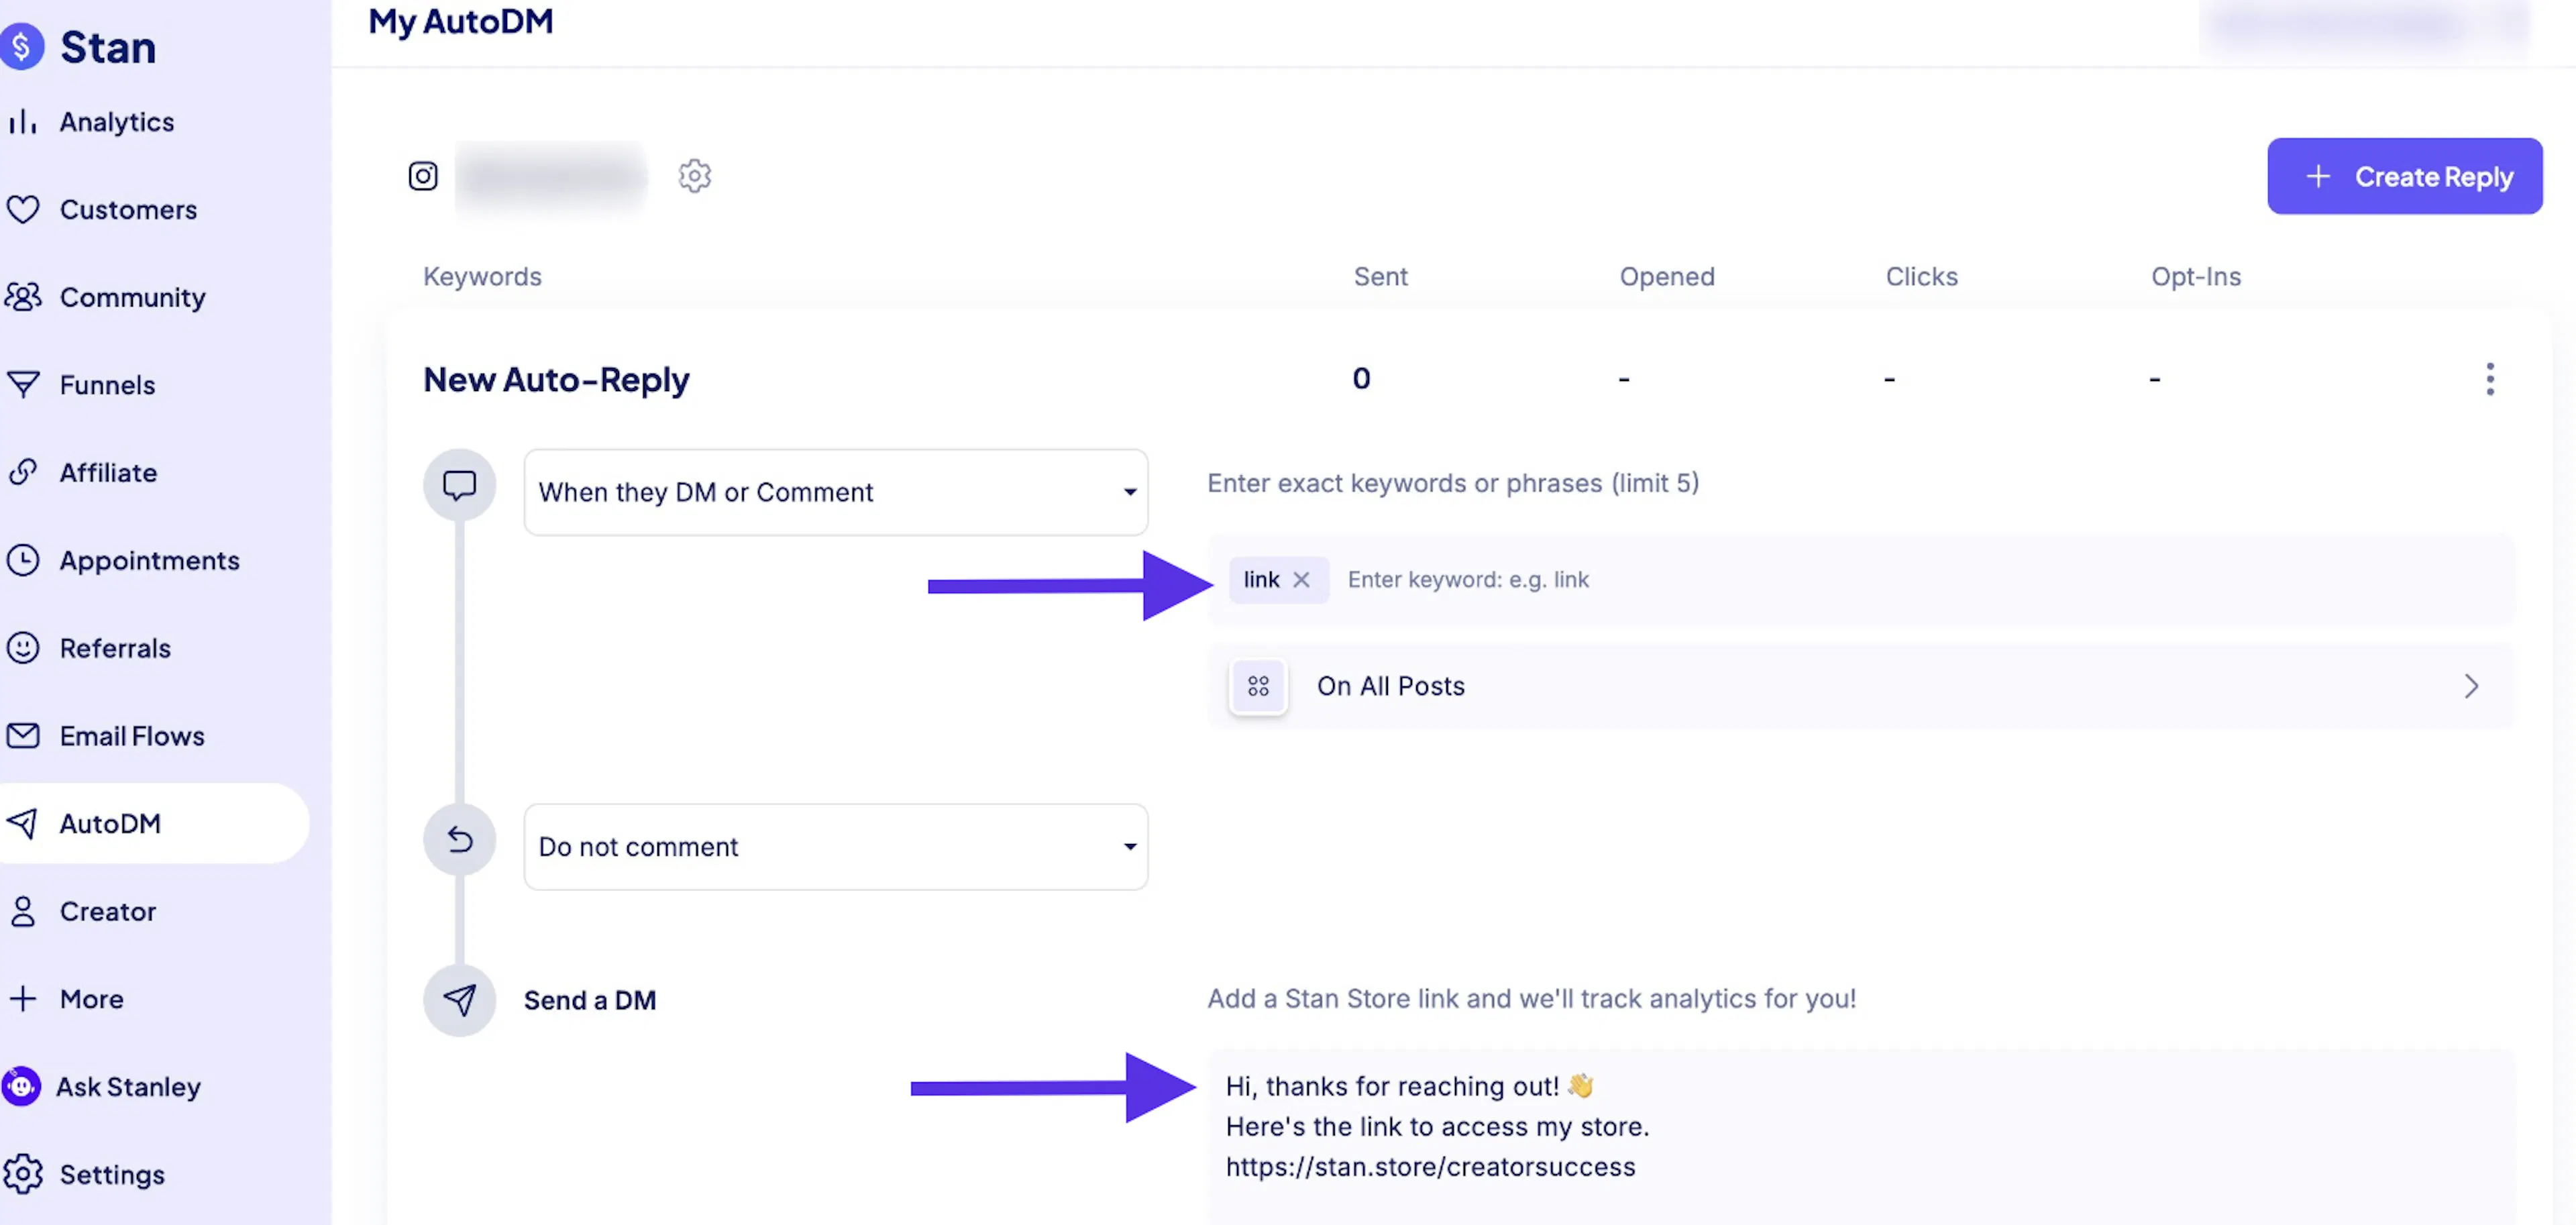
Task: Click the My AutoDM page heading
Action: coord(461,21)
